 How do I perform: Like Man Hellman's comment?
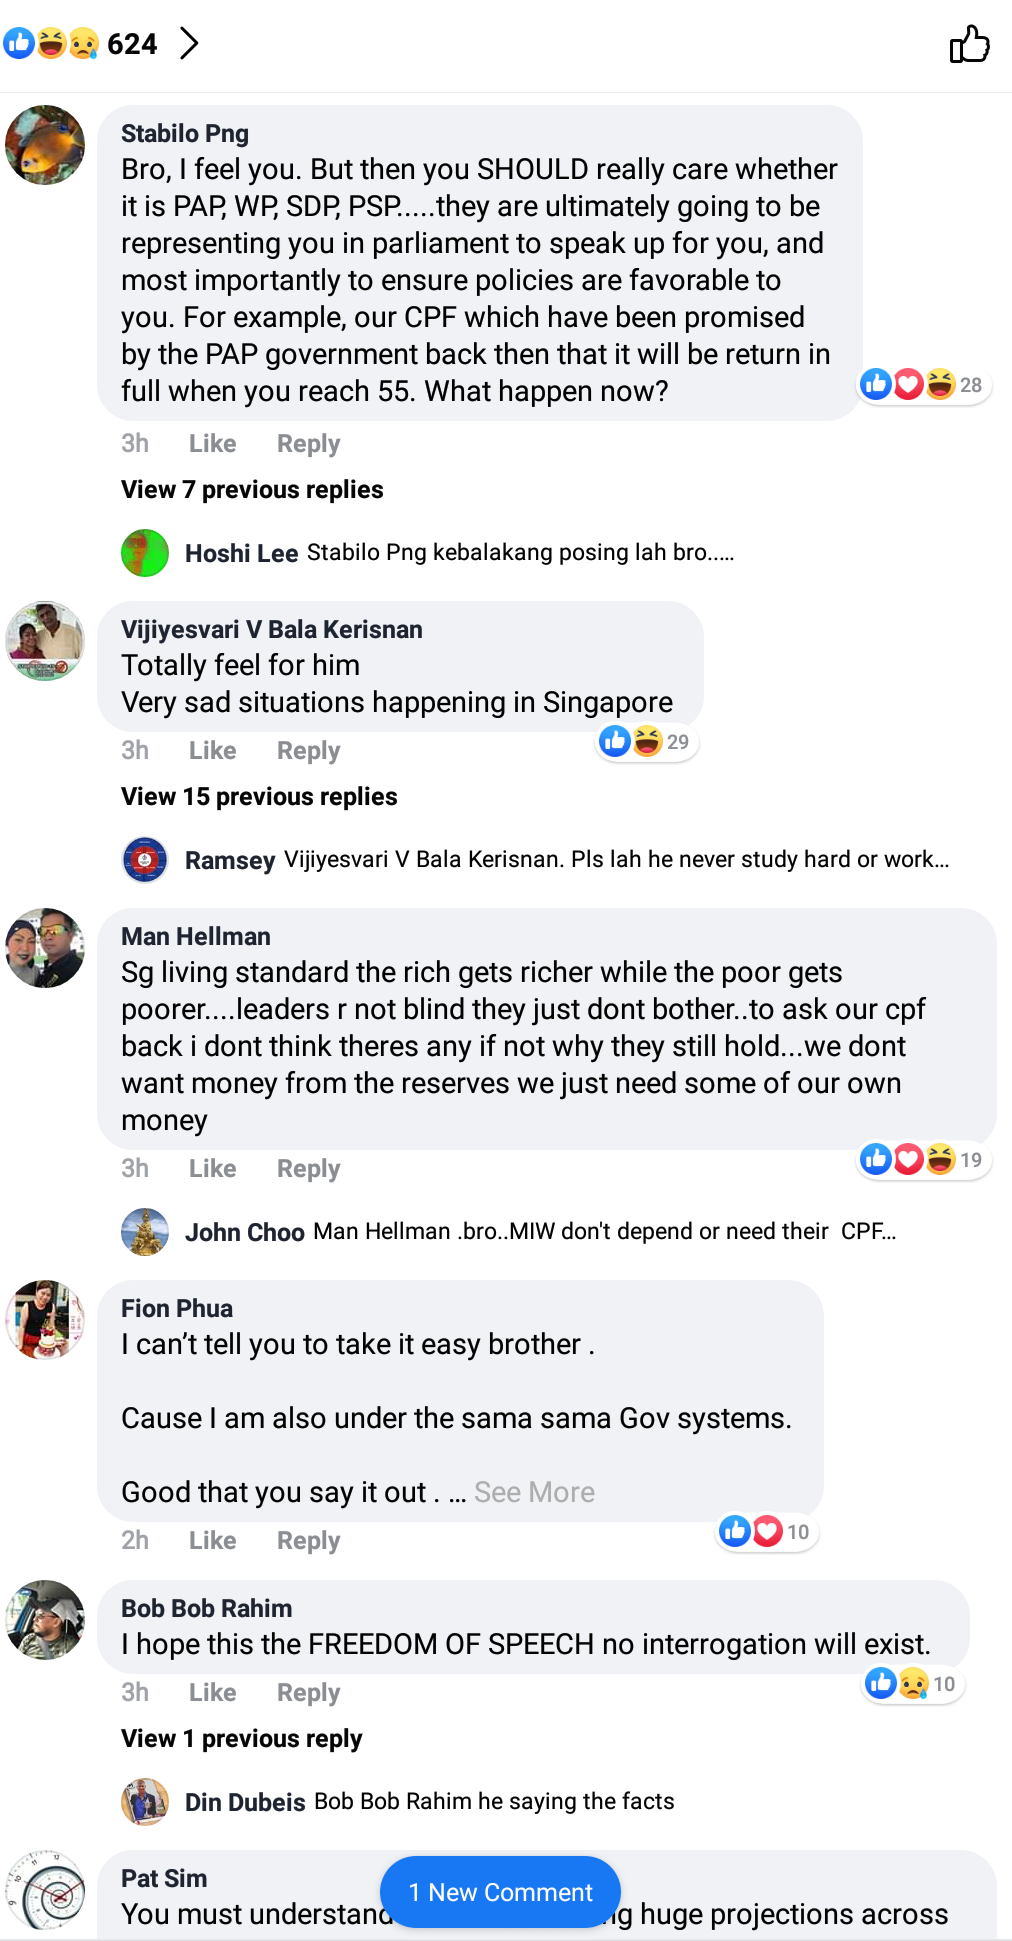[212, 1169]
